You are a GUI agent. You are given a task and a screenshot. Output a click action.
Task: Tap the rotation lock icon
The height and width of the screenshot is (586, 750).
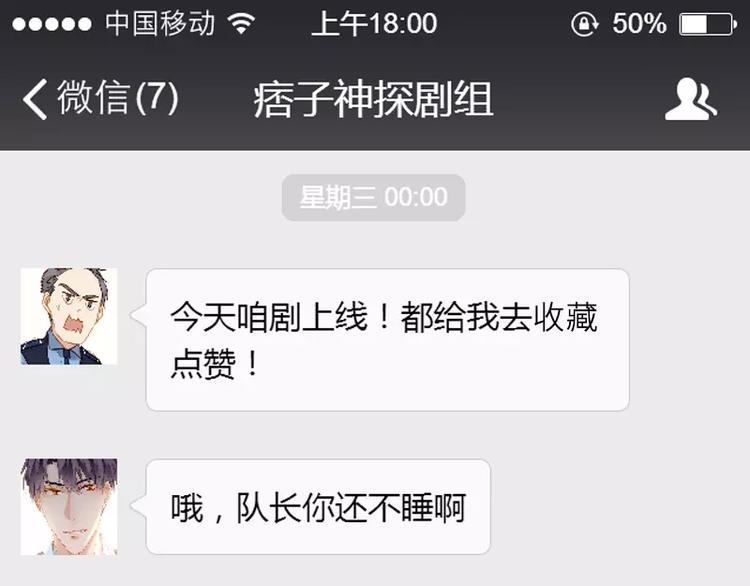[x=585, y=23]
